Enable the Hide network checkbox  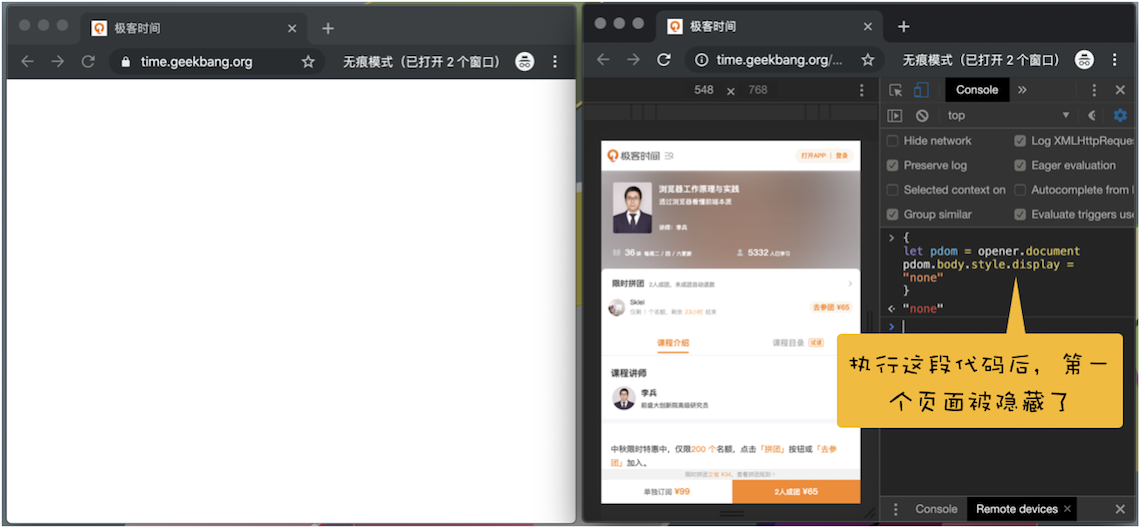(893, 141)
